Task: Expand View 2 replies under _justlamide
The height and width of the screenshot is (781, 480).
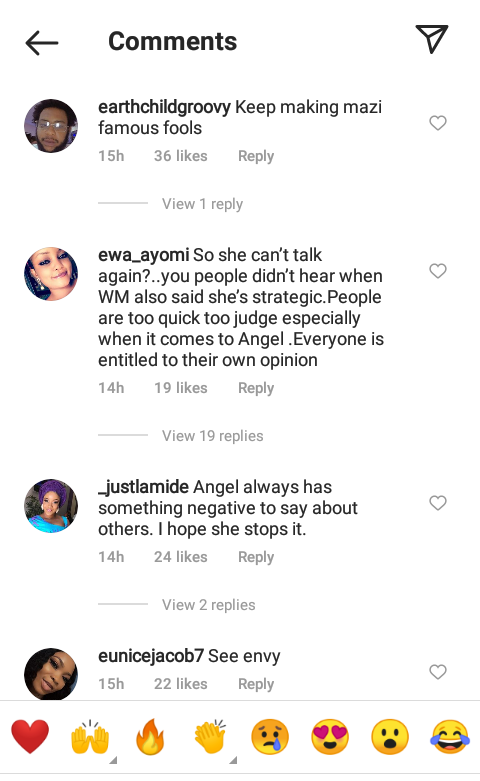Action: click(209, 605)
